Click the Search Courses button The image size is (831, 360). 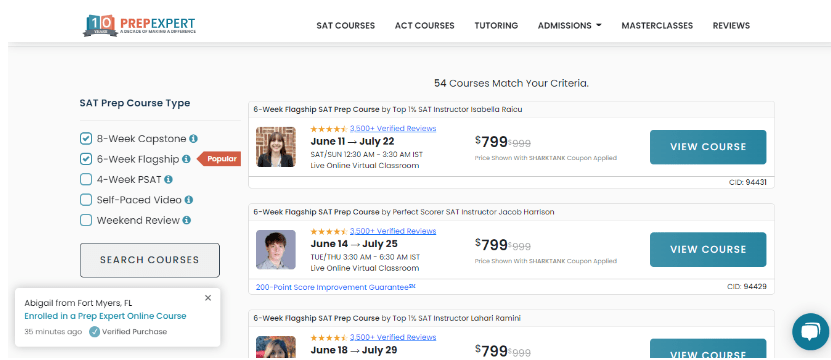click(149, 260)
